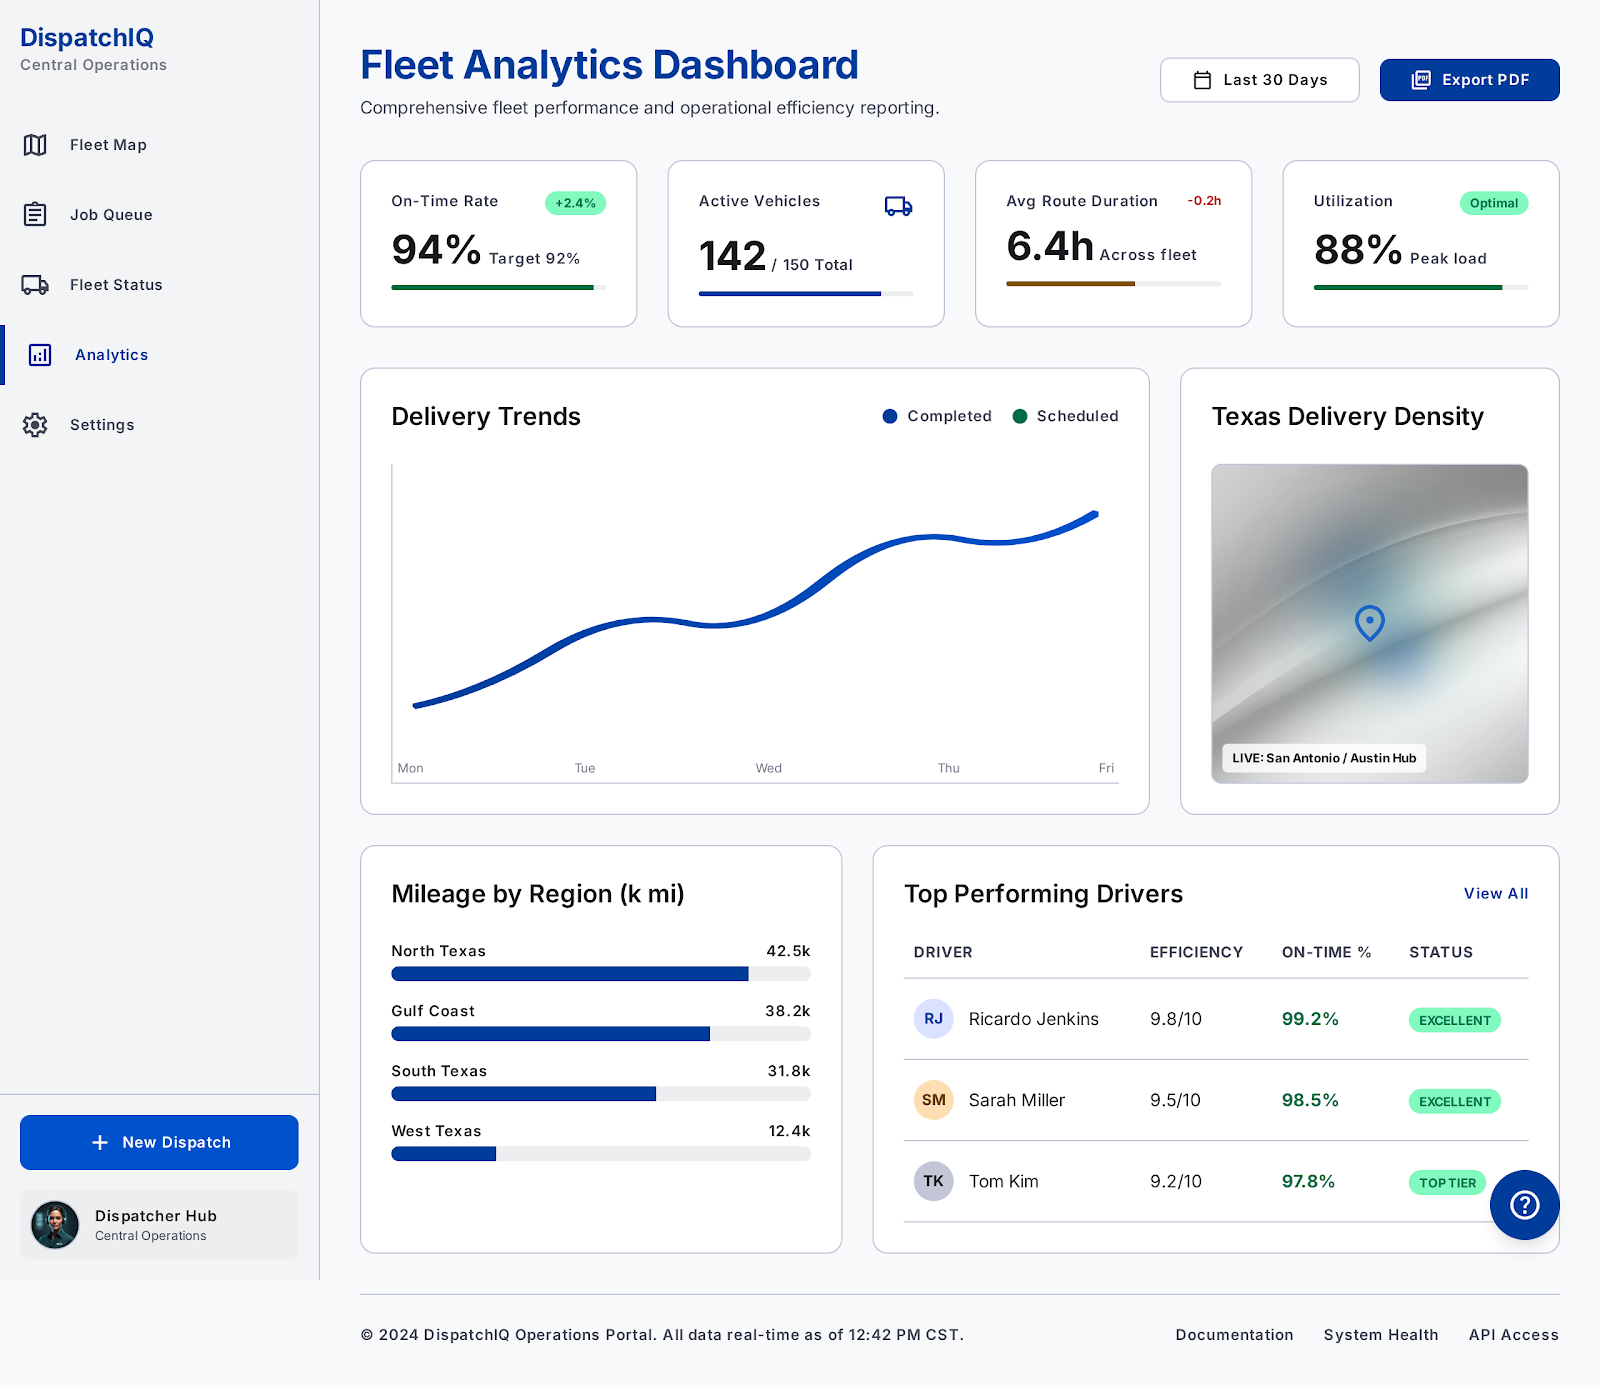The width and height of the screenshot is (1600, 1385).
Task: Click the Active Vehicles progress bar
Action: click(x=806, y=294)
